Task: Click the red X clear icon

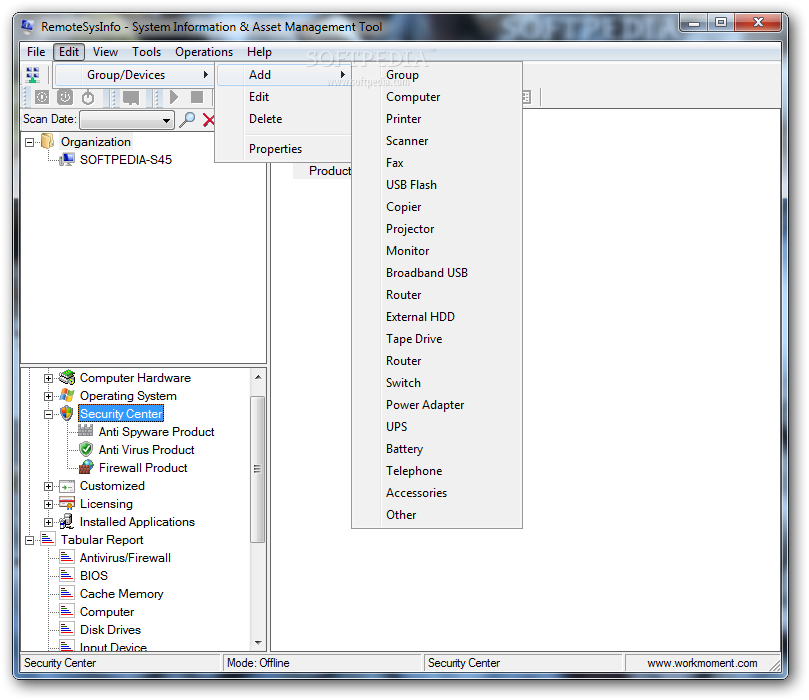Action: (x=208, y=120)
